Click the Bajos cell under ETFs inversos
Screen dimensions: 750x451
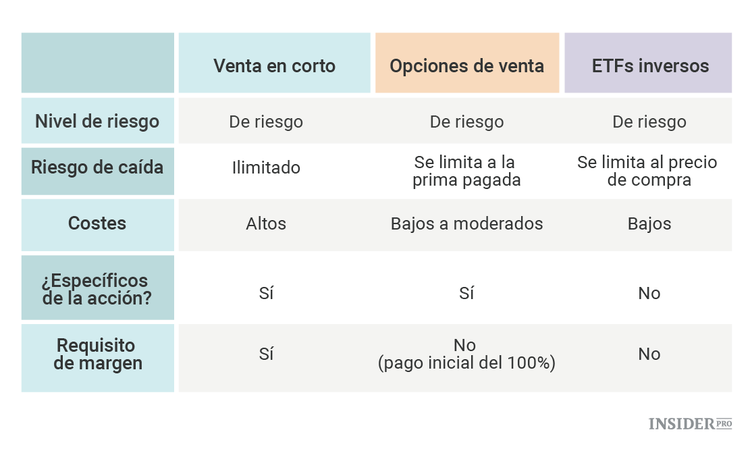pos(649,224)
